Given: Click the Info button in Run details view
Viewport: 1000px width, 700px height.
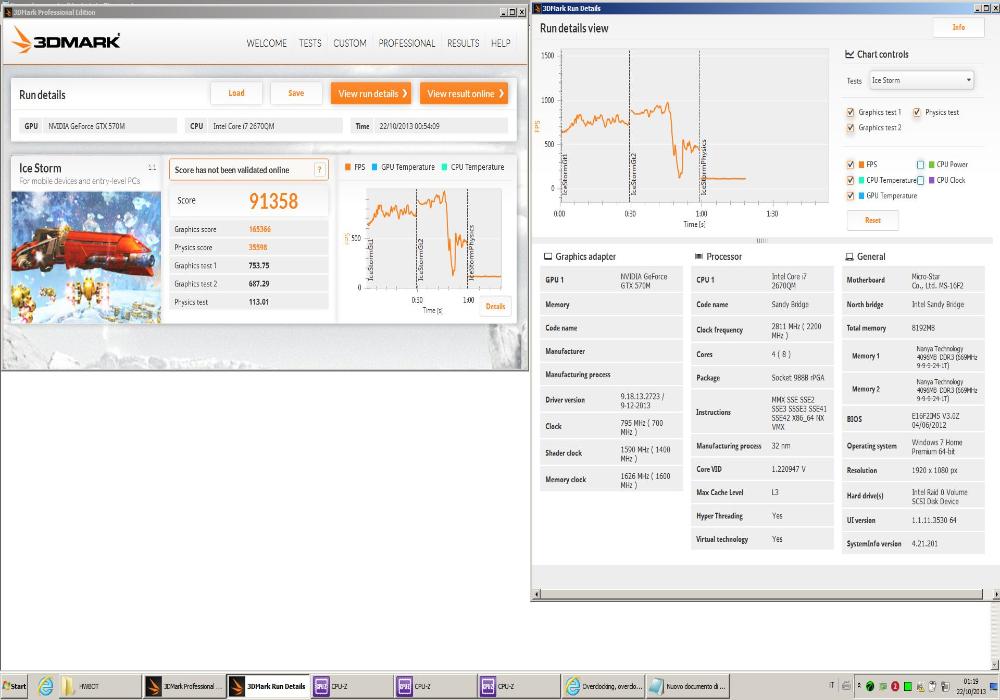Looking at the screenshot, I should pyautogui.click(x=959, y=27).
